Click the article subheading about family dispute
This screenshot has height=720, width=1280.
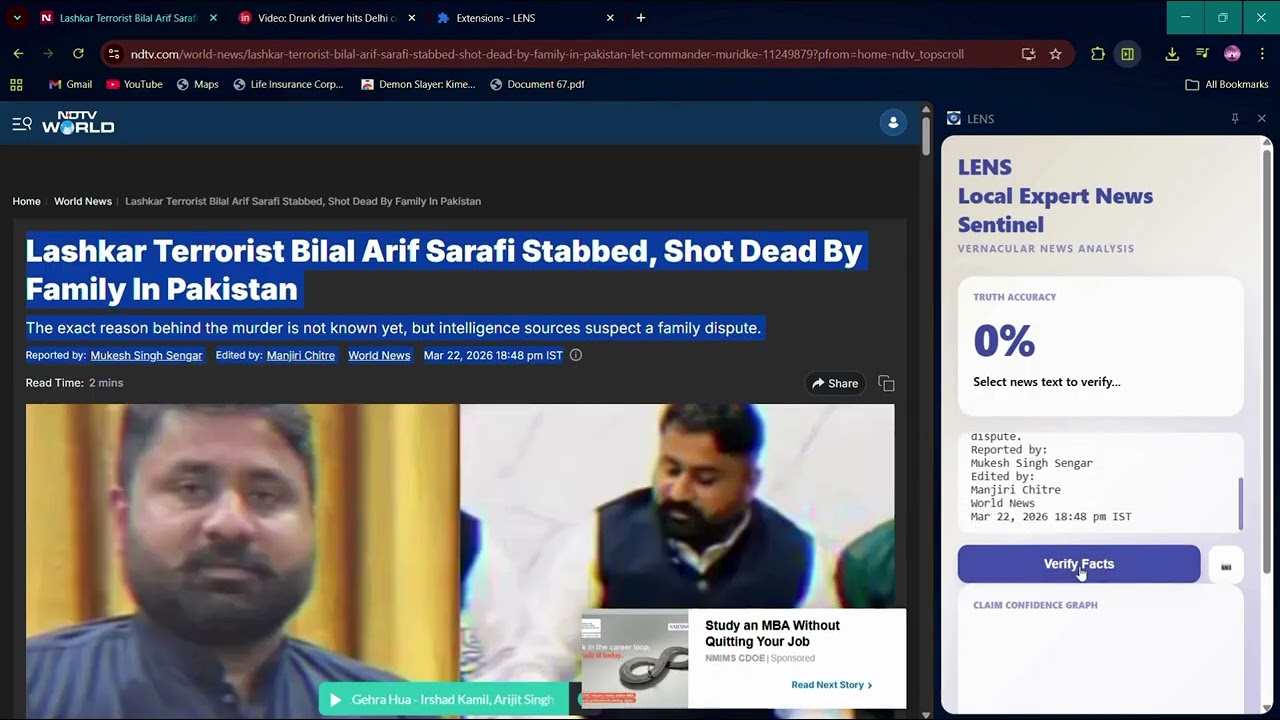394,328
